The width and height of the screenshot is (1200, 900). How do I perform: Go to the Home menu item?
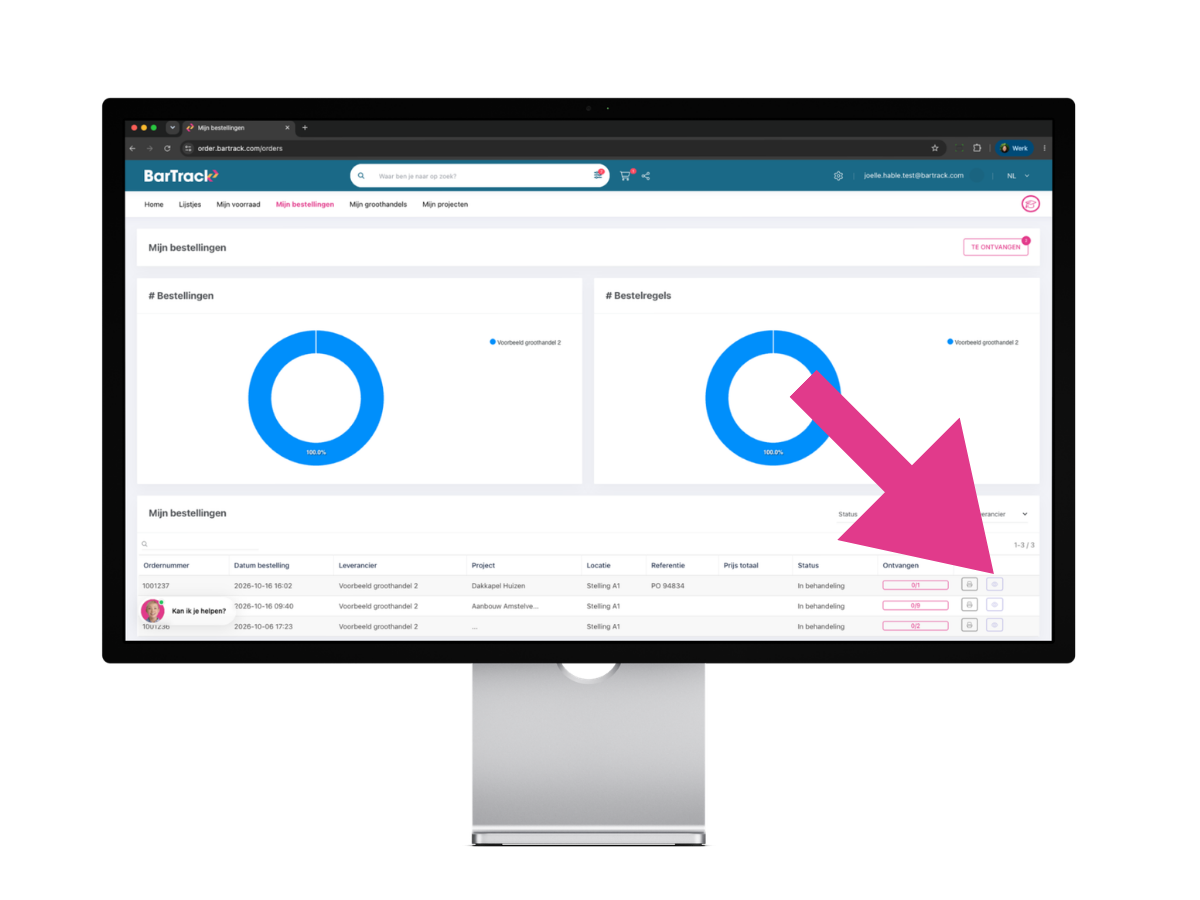tap(154, 204)
